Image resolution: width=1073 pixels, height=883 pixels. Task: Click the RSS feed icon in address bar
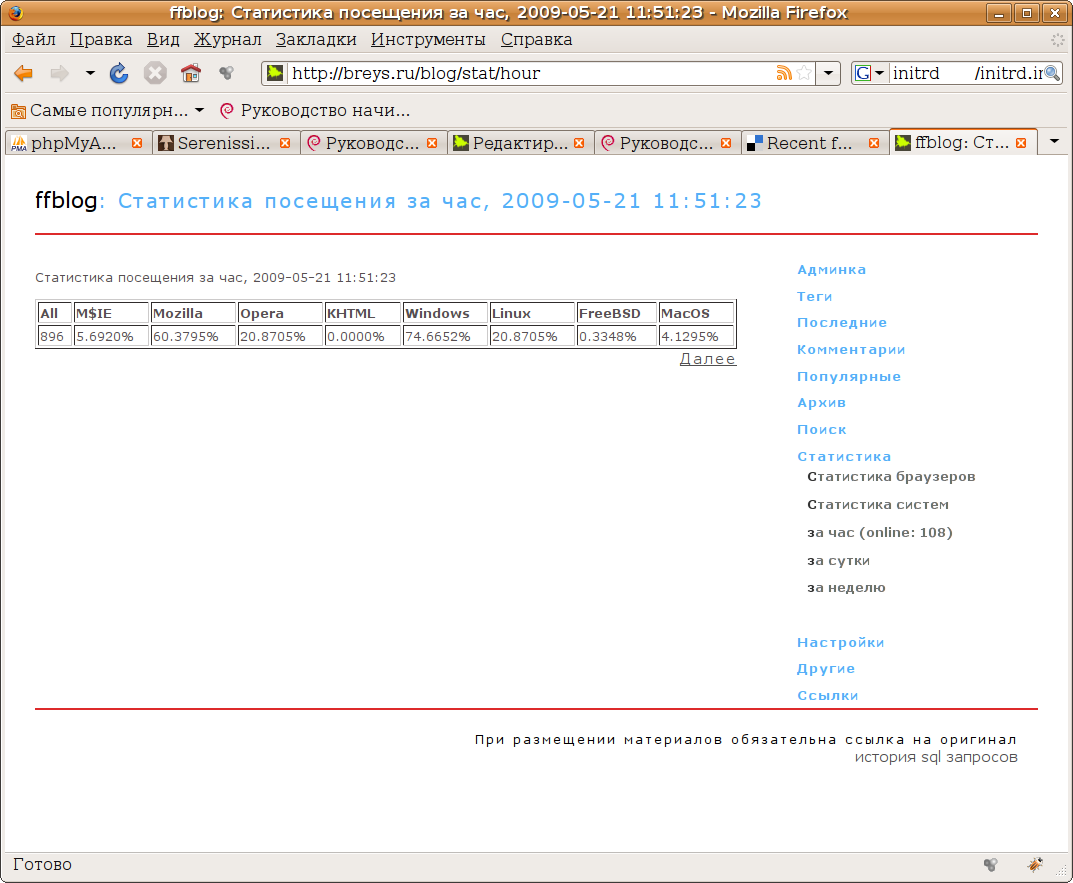[x=784, y=73]
